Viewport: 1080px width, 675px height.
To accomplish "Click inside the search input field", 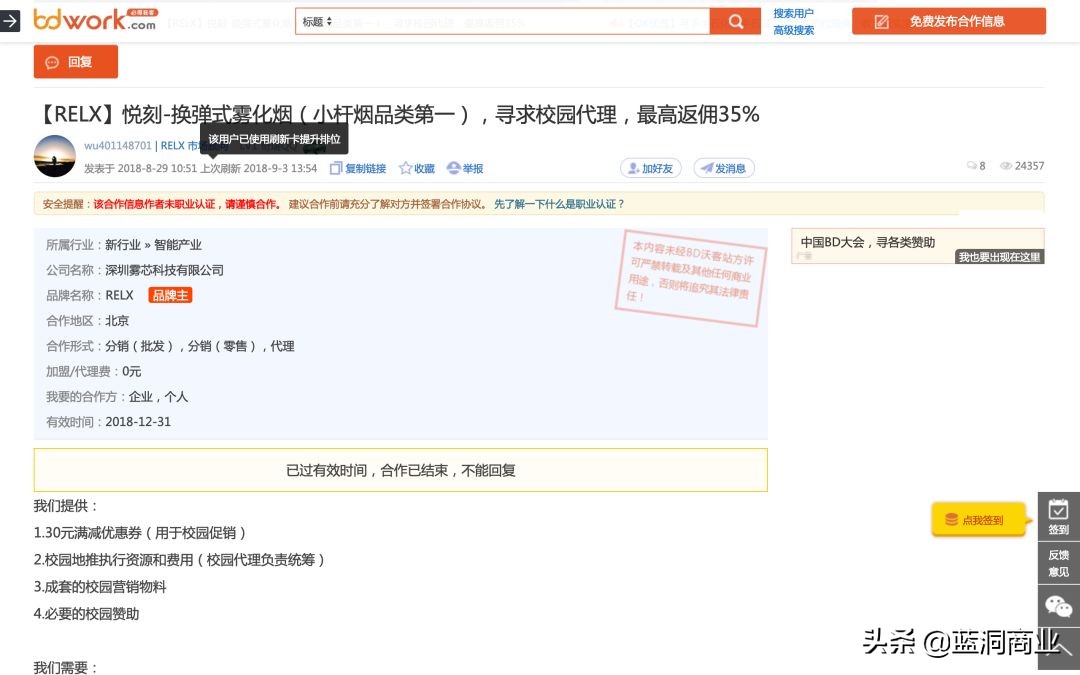I will pyautogui.click(x=500, y=21).
